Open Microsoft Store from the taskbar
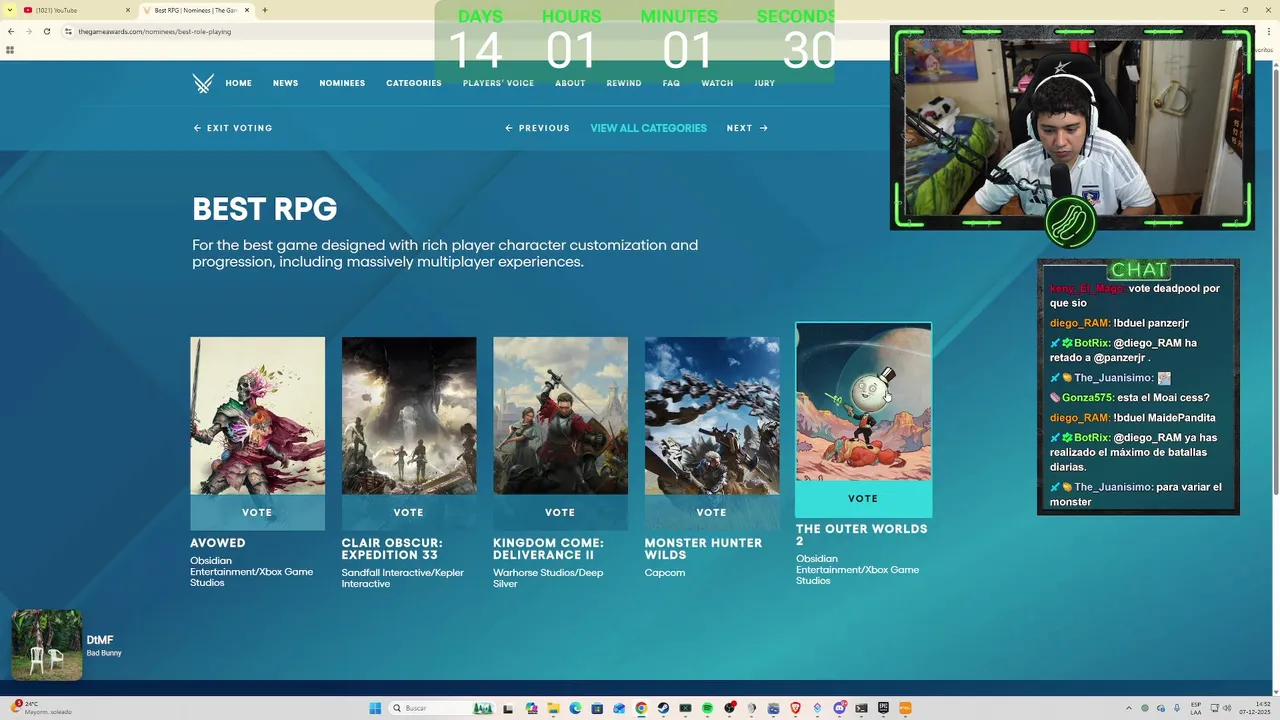Screen dimensions: 1280x720 coord(597,708)
